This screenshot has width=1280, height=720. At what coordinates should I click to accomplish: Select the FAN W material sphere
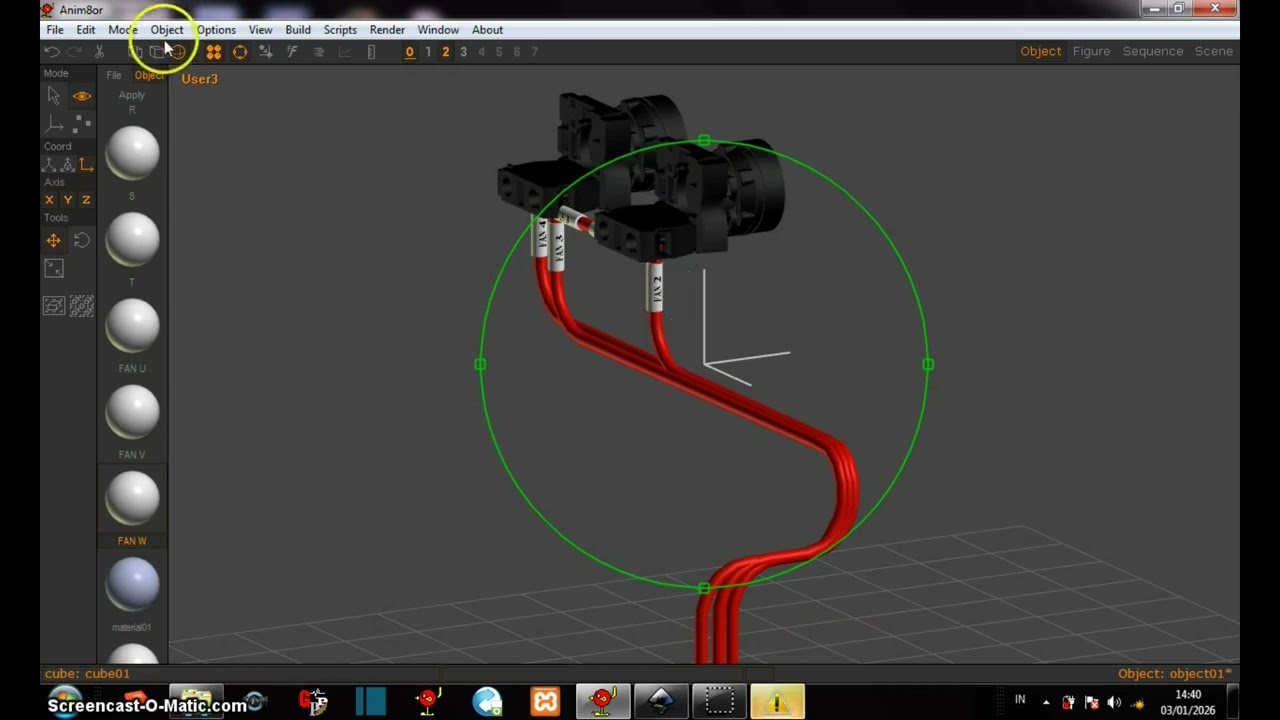click(132, 498)
